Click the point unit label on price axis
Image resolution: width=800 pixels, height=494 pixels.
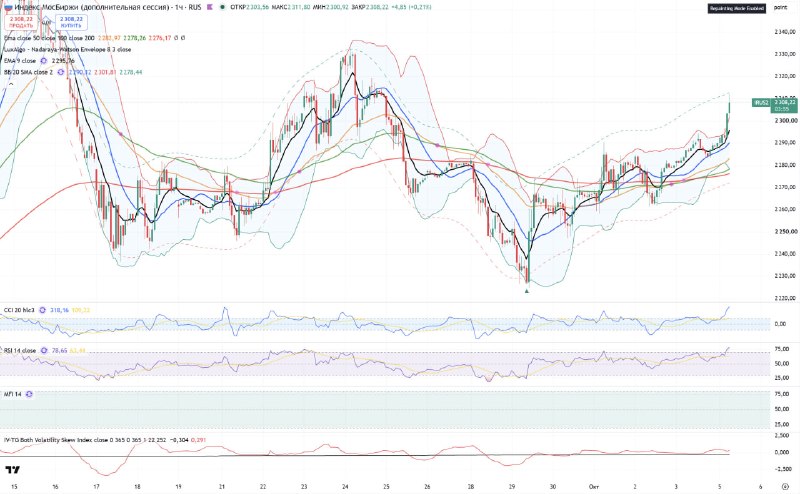[780, 7]
